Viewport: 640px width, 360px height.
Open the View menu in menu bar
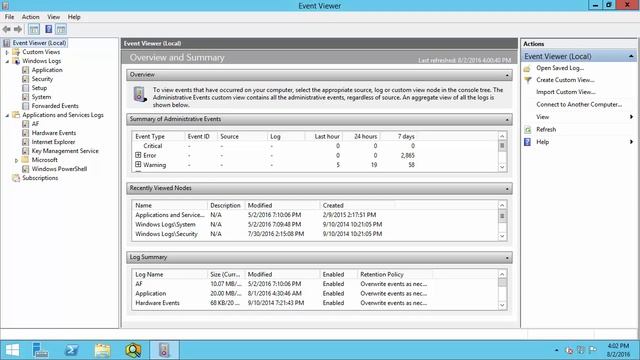(53, 17)
